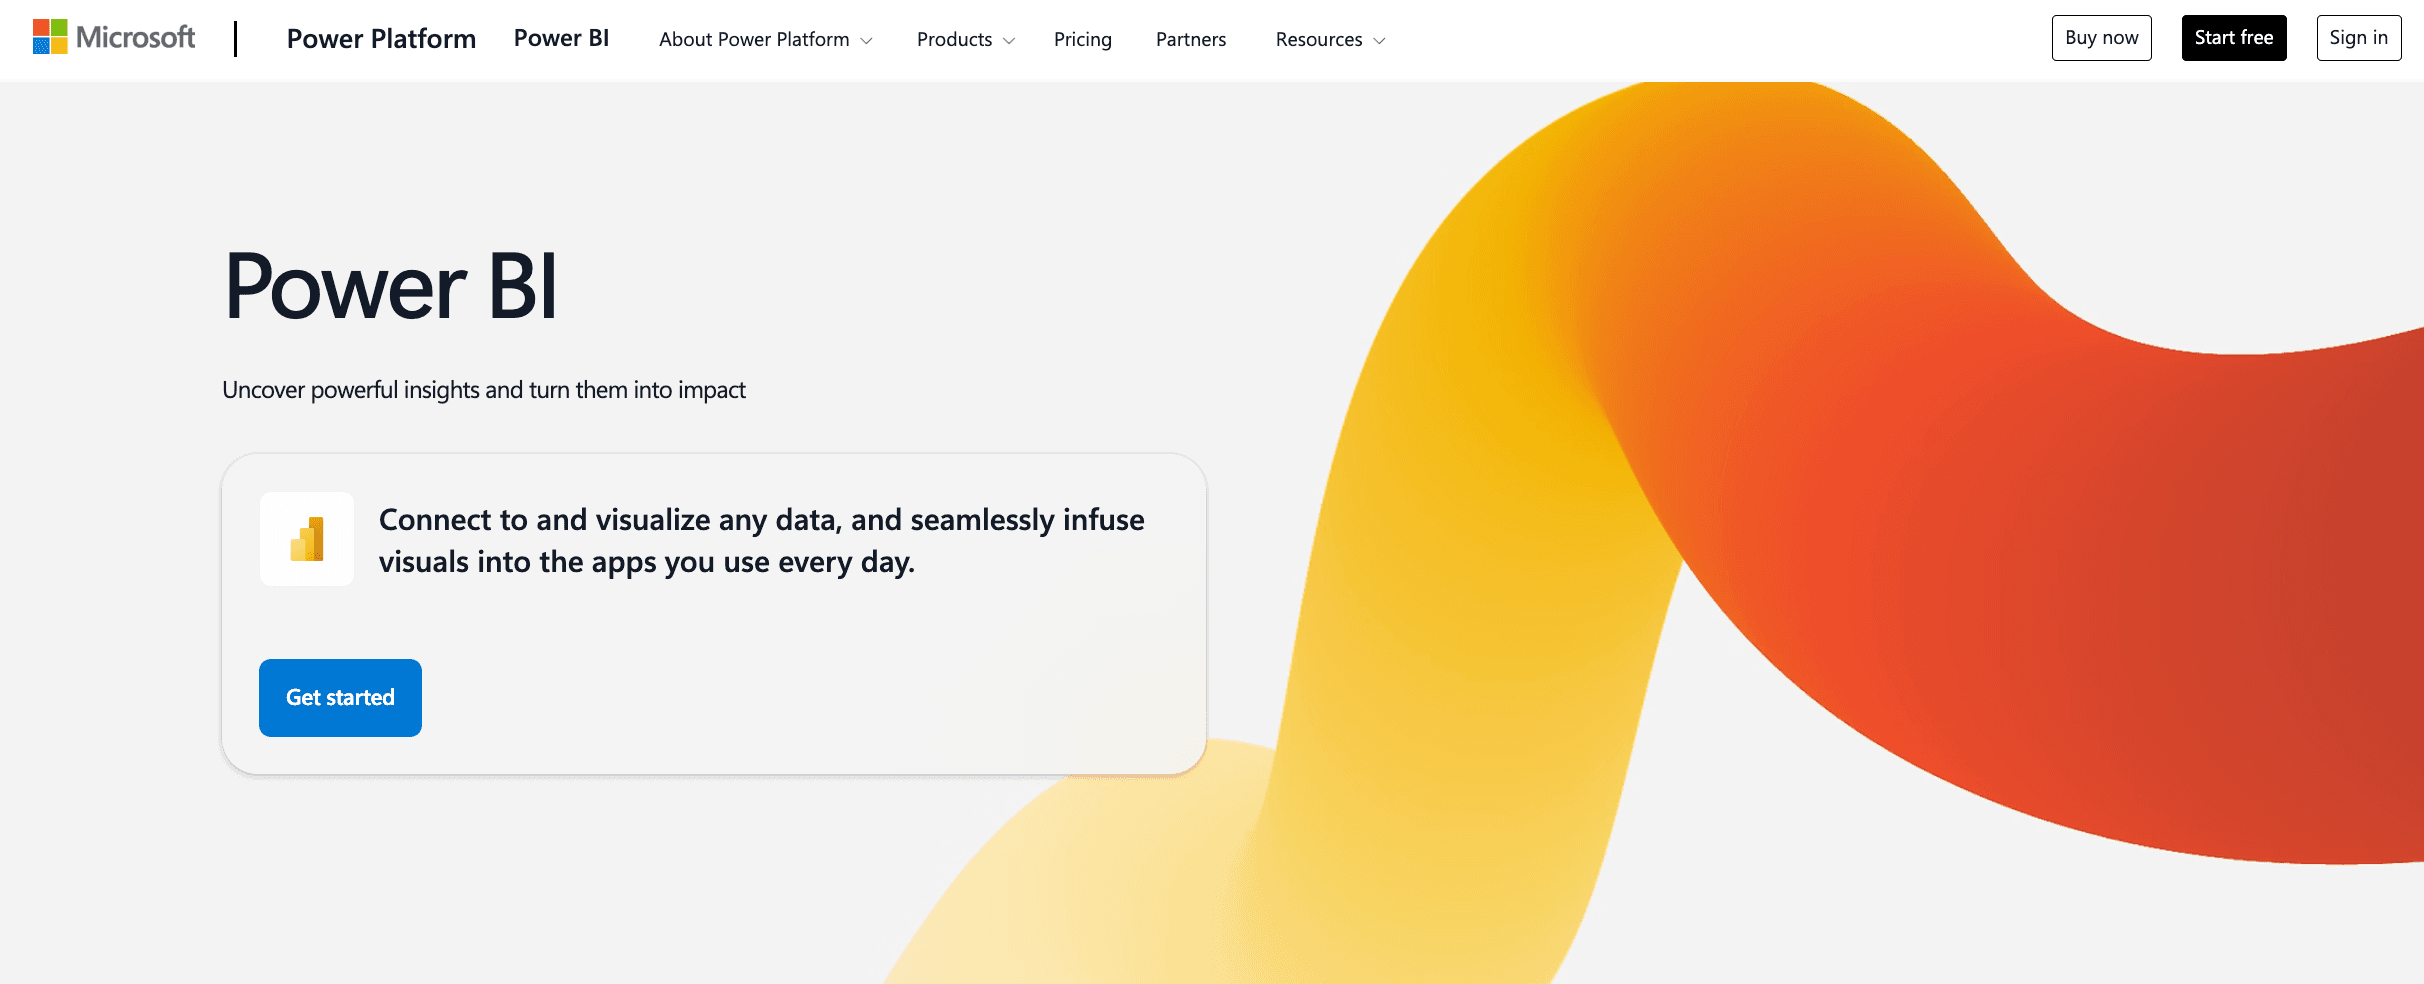The image size is (2424, 984).
Task: Go to the Partners page
Action: (1190, 39)
